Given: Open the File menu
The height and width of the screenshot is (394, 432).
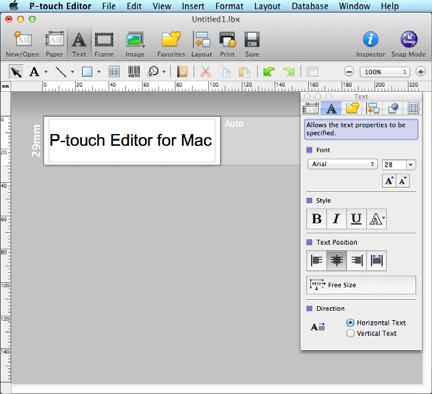Looking at the screenshot, I should tap(109, 6).
